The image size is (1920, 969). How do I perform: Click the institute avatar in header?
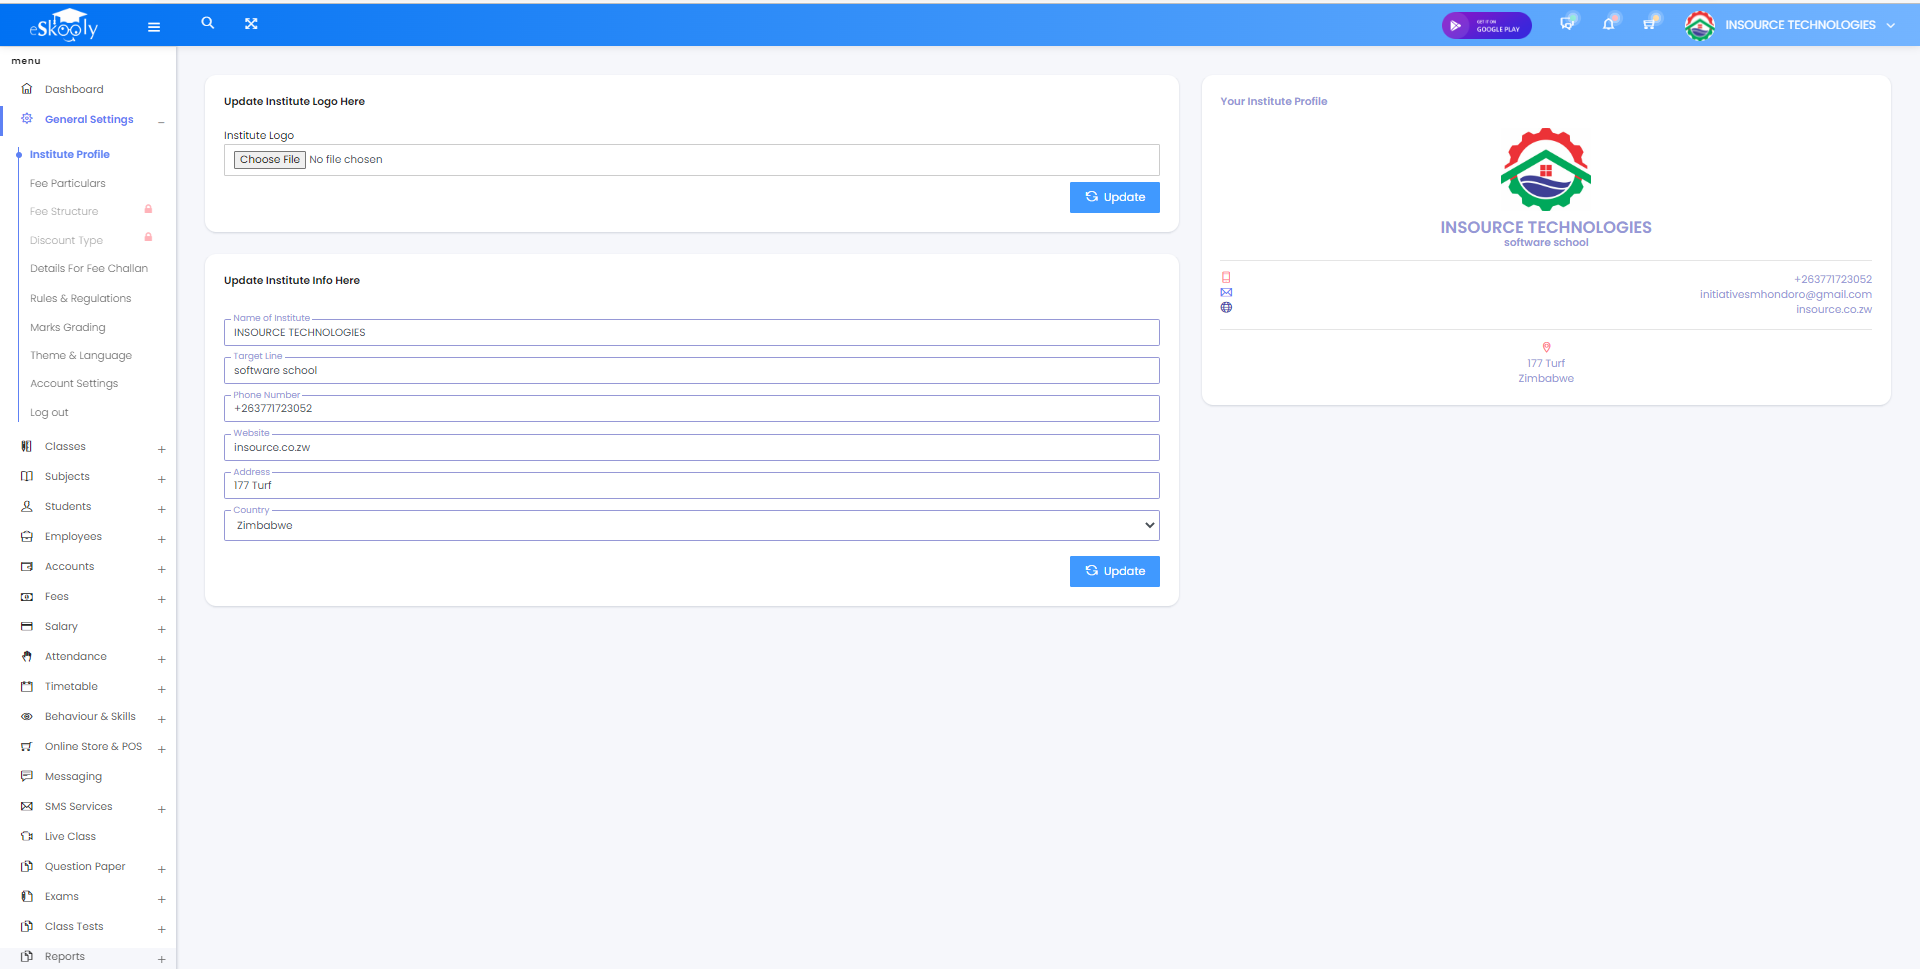[1699, 25]
